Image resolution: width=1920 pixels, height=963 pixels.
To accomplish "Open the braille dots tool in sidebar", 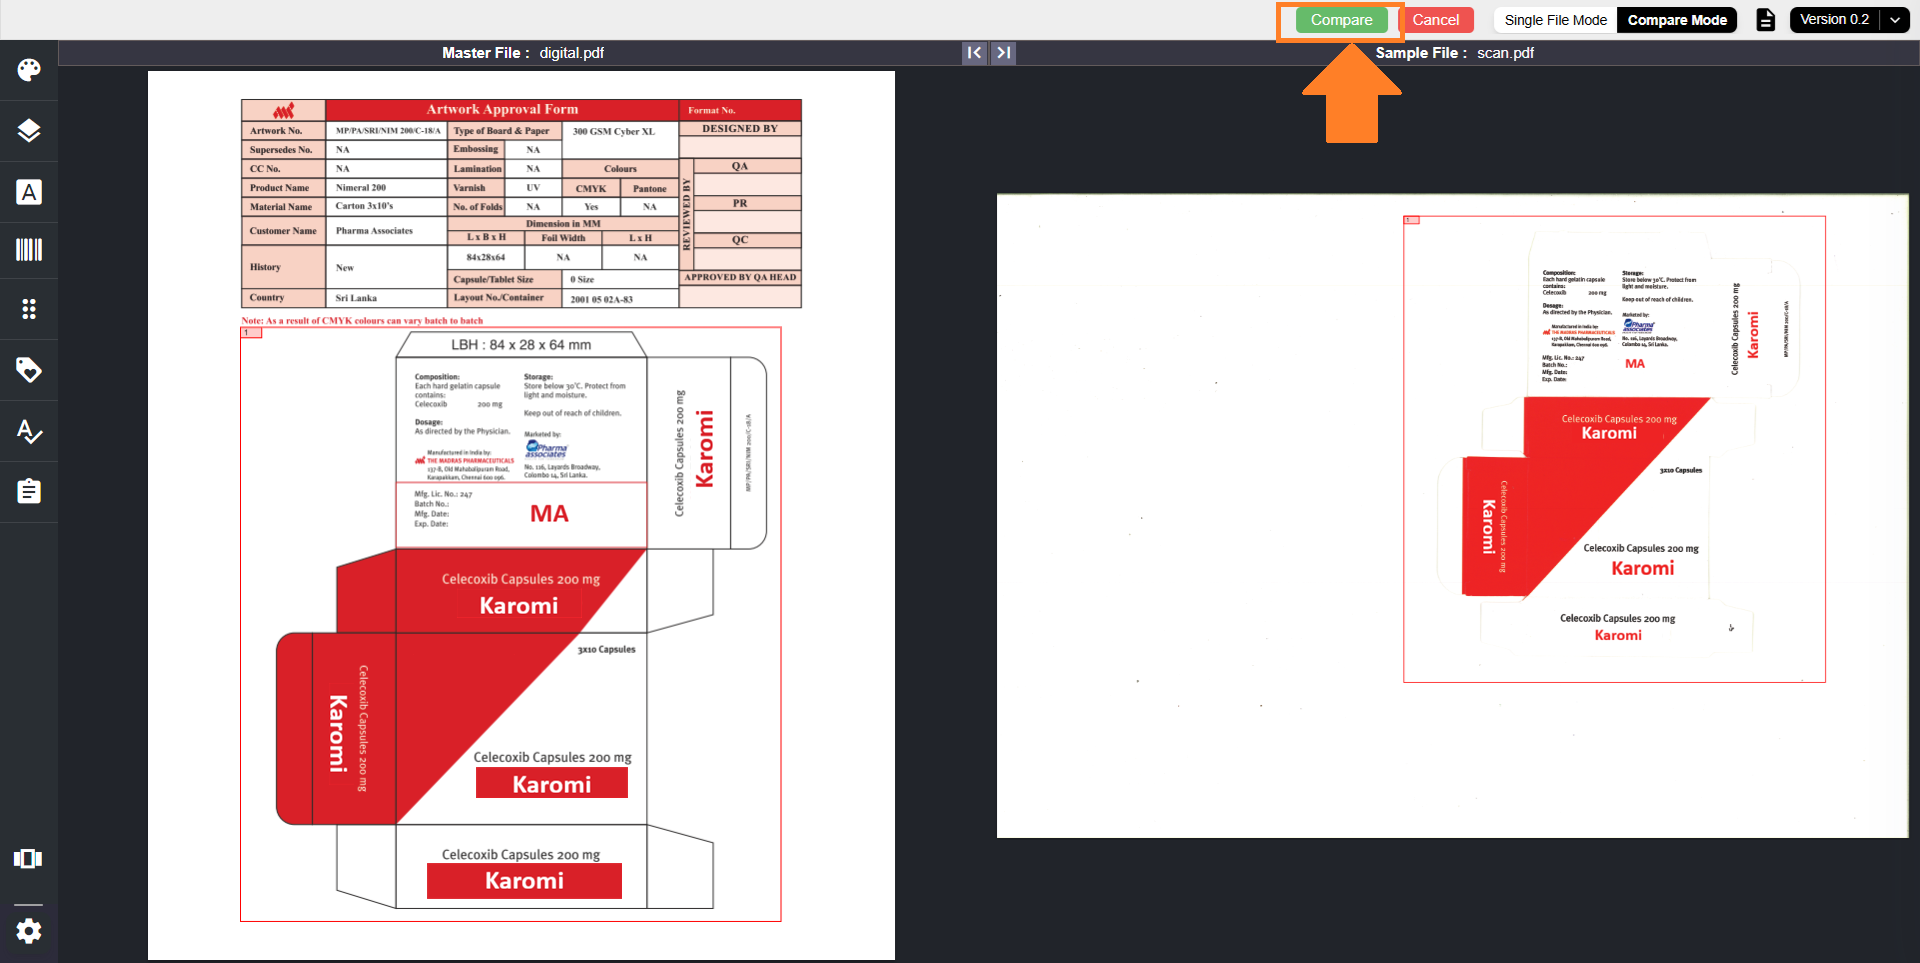I will [x=29, y=309].
